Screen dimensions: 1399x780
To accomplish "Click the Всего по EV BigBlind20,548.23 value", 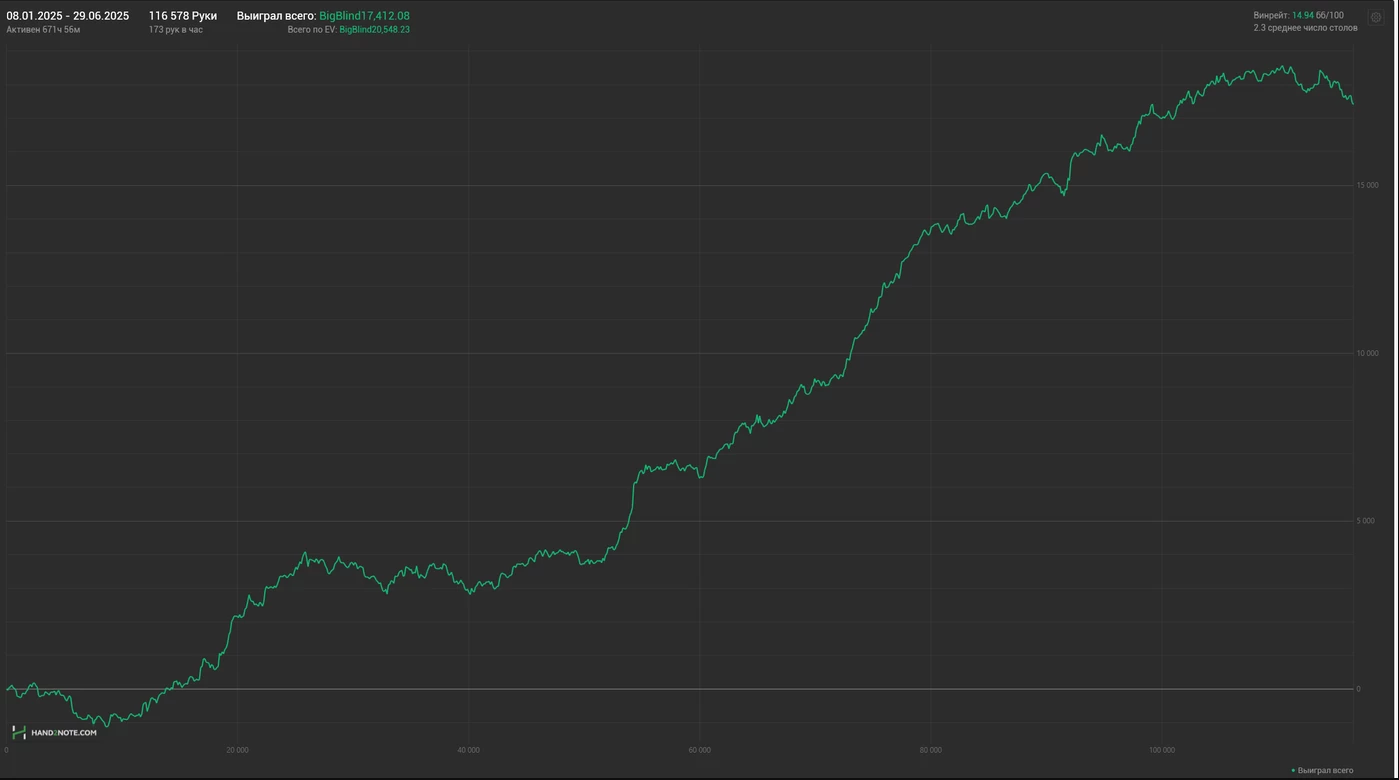I will point(374,30).
